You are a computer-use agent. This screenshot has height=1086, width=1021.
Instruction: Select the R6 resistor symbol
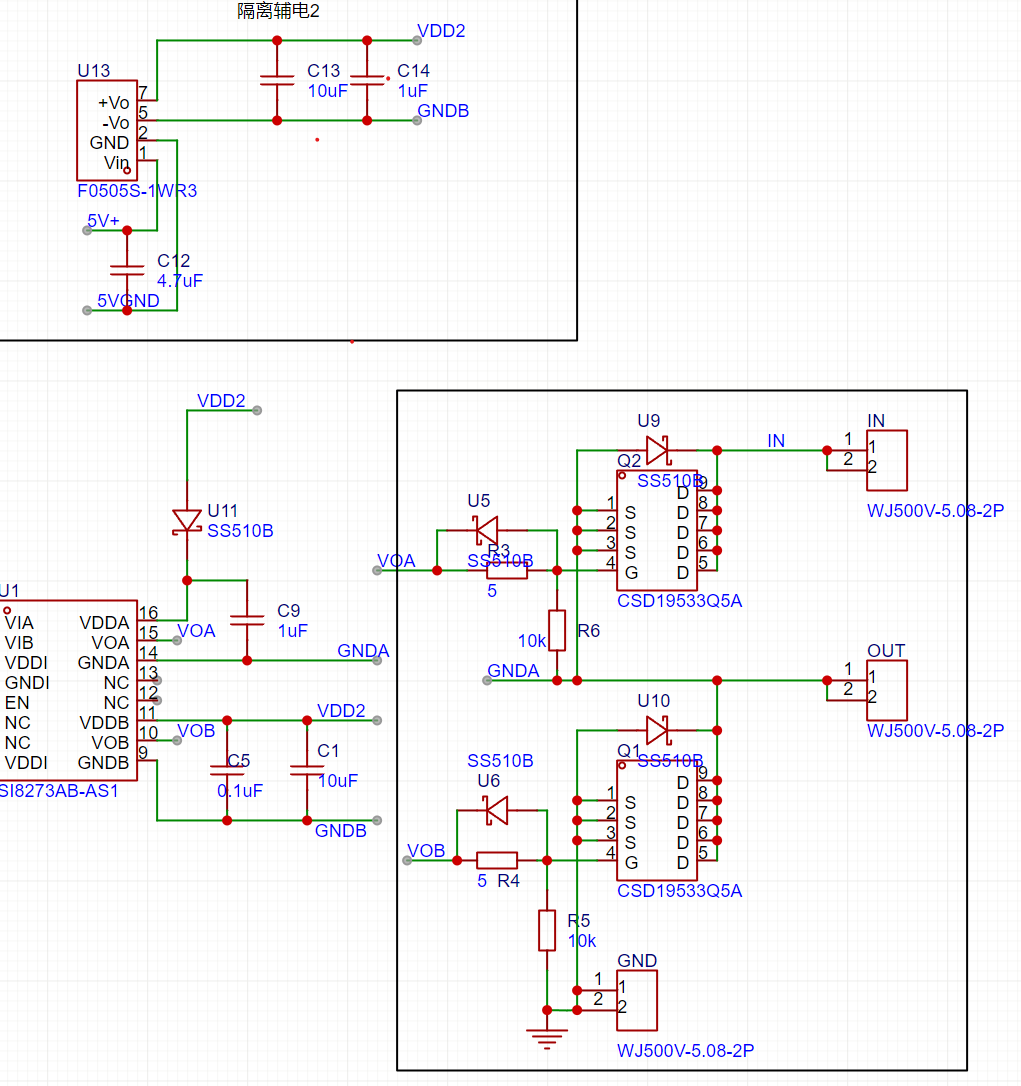pos(557,630)
